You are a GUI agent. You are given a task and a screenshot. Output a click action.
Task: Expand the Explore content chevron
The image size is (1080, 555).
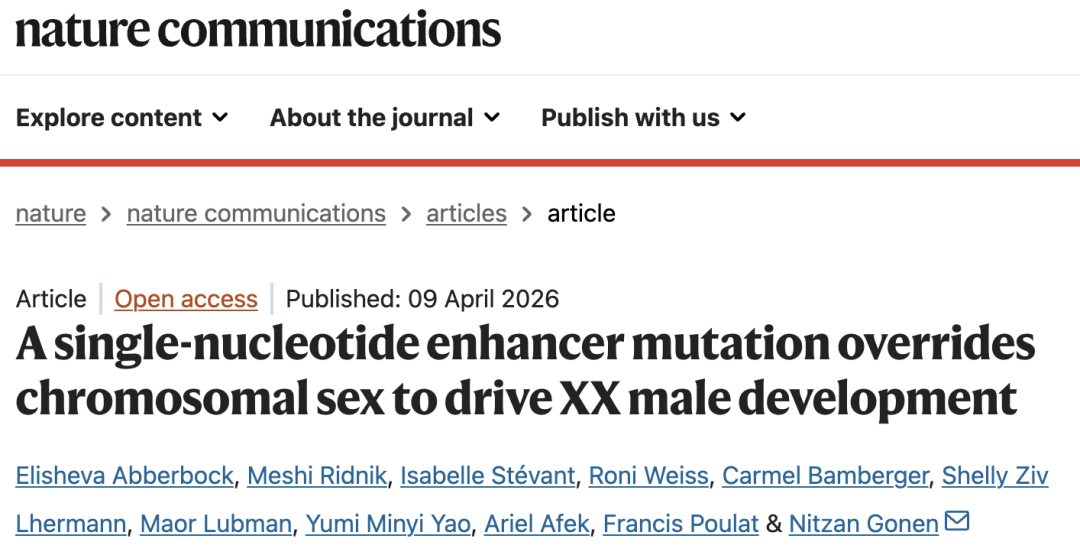(220, 118)
